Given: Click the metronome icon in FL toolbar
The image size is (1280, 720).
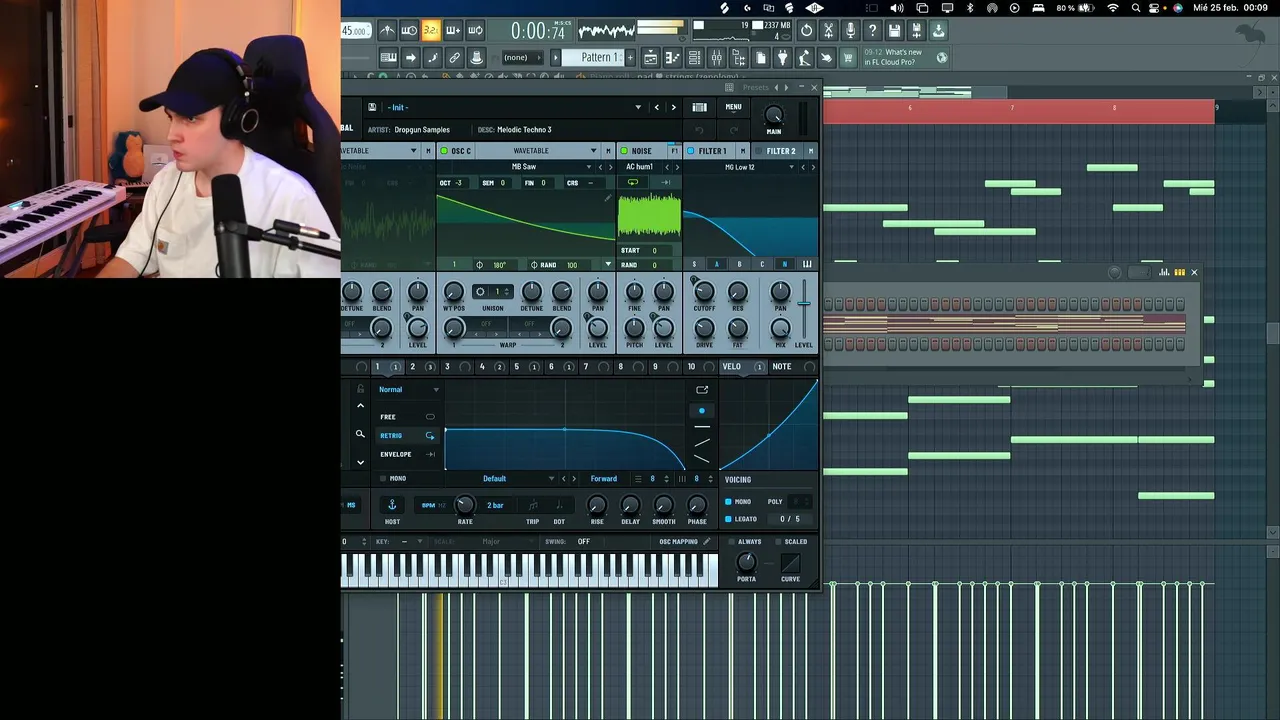Looking at the screenshot, I should click(387, 31).
